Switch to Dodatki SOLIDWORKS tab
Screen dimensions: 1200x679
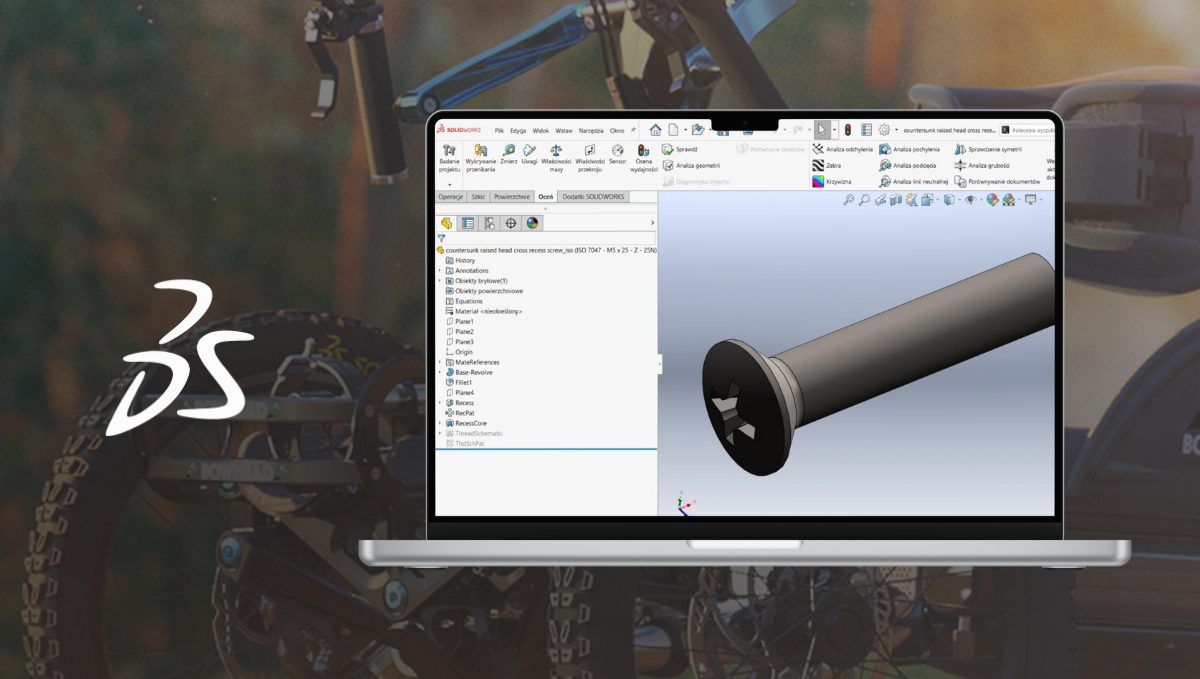coord(593,197)
